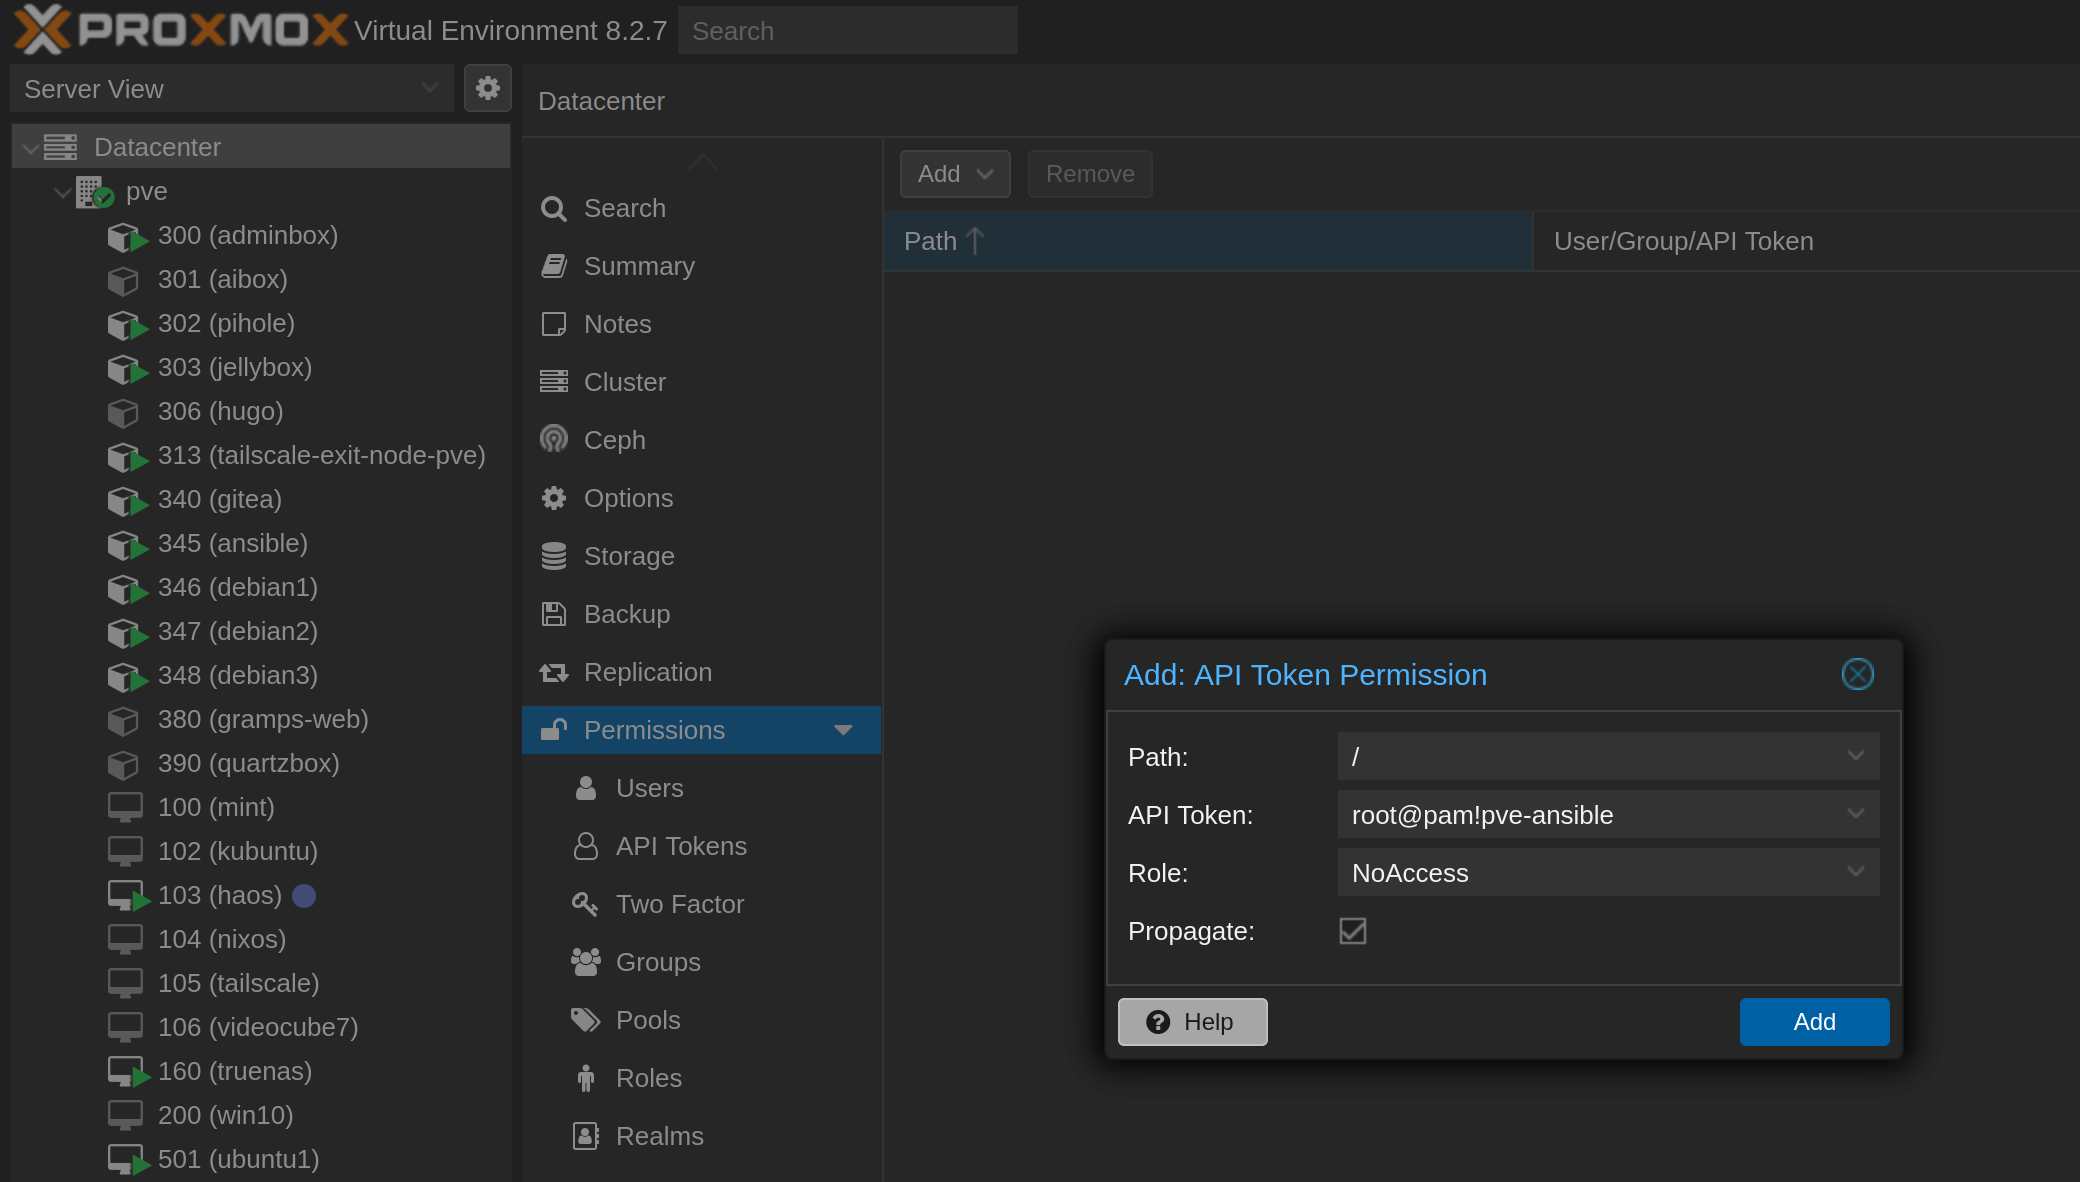
Task: Click the 100 (mint) VM monitor icon
Action: pyautogui.click(x=125, y=807)
